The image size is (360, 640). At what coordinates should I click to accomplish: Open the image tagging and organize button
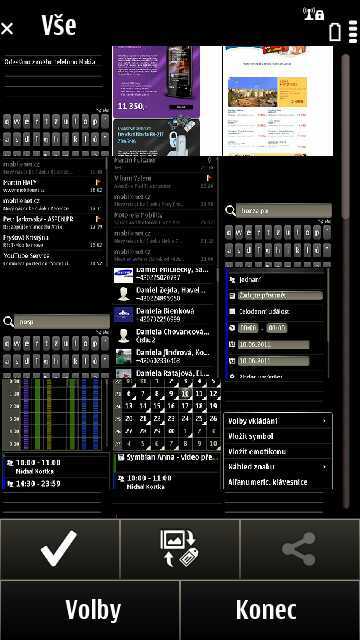click(x=180, y=549)
